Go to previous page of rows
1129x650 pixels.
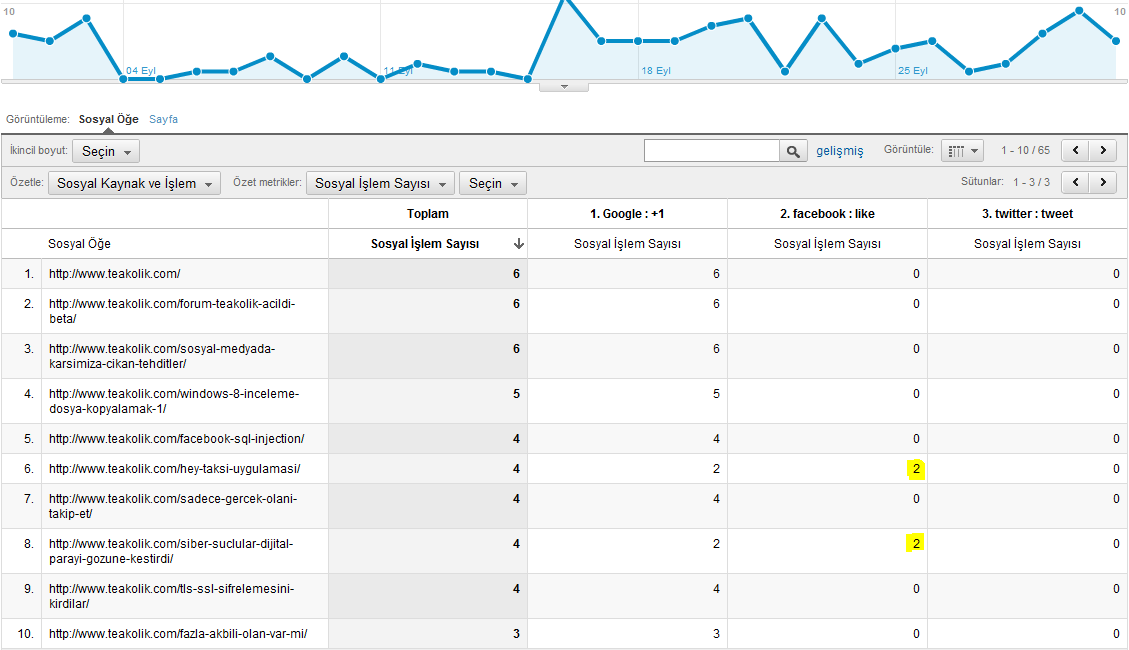[x=1075, y=151]
